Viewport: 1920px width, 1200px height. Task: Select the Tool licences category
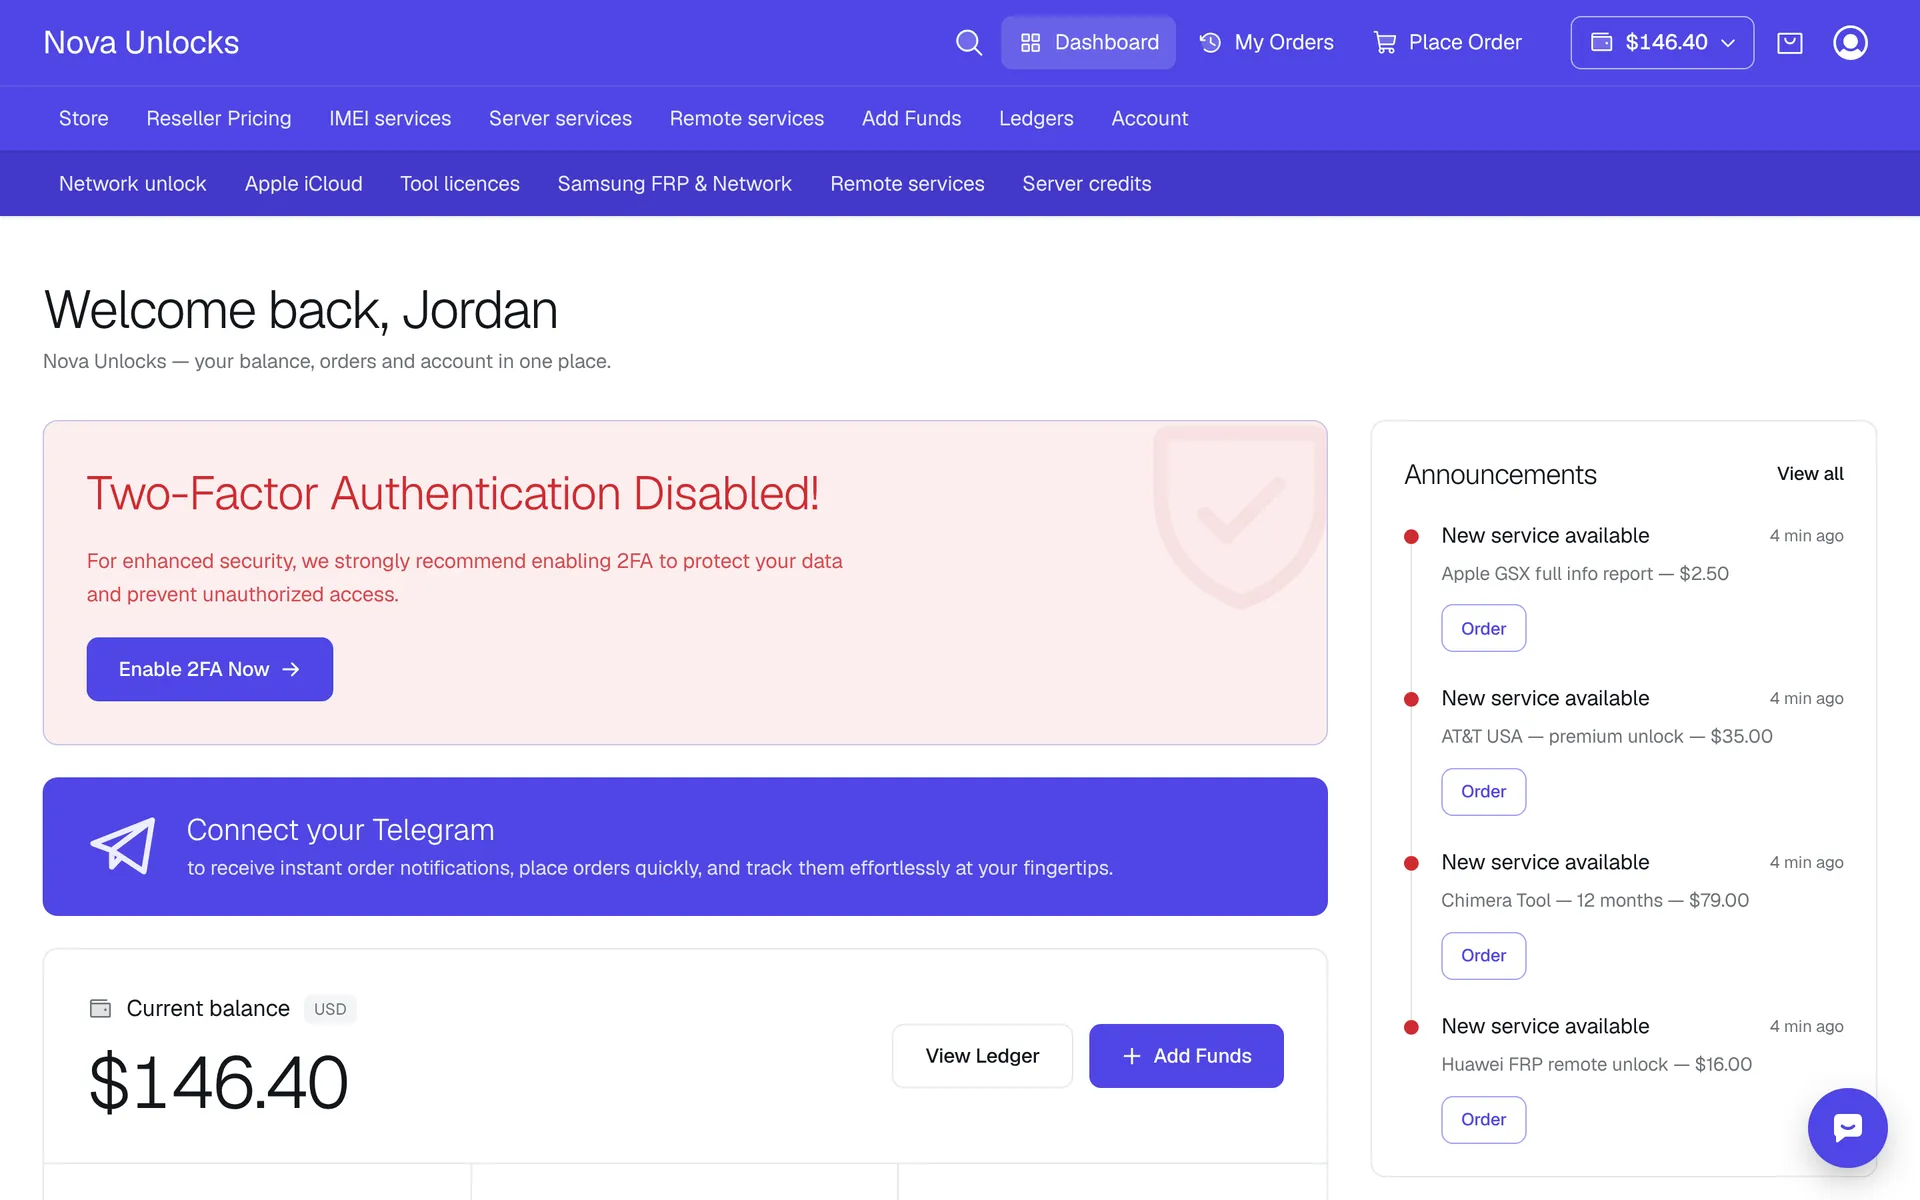pos(460,184)
